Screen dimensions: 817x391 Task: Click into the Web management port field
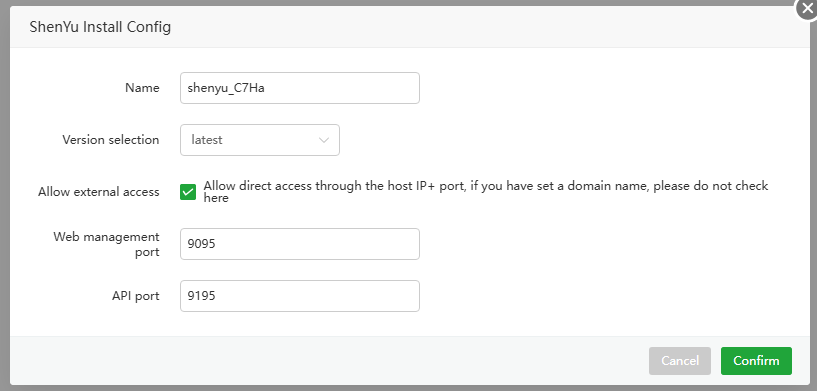[300, 243]
